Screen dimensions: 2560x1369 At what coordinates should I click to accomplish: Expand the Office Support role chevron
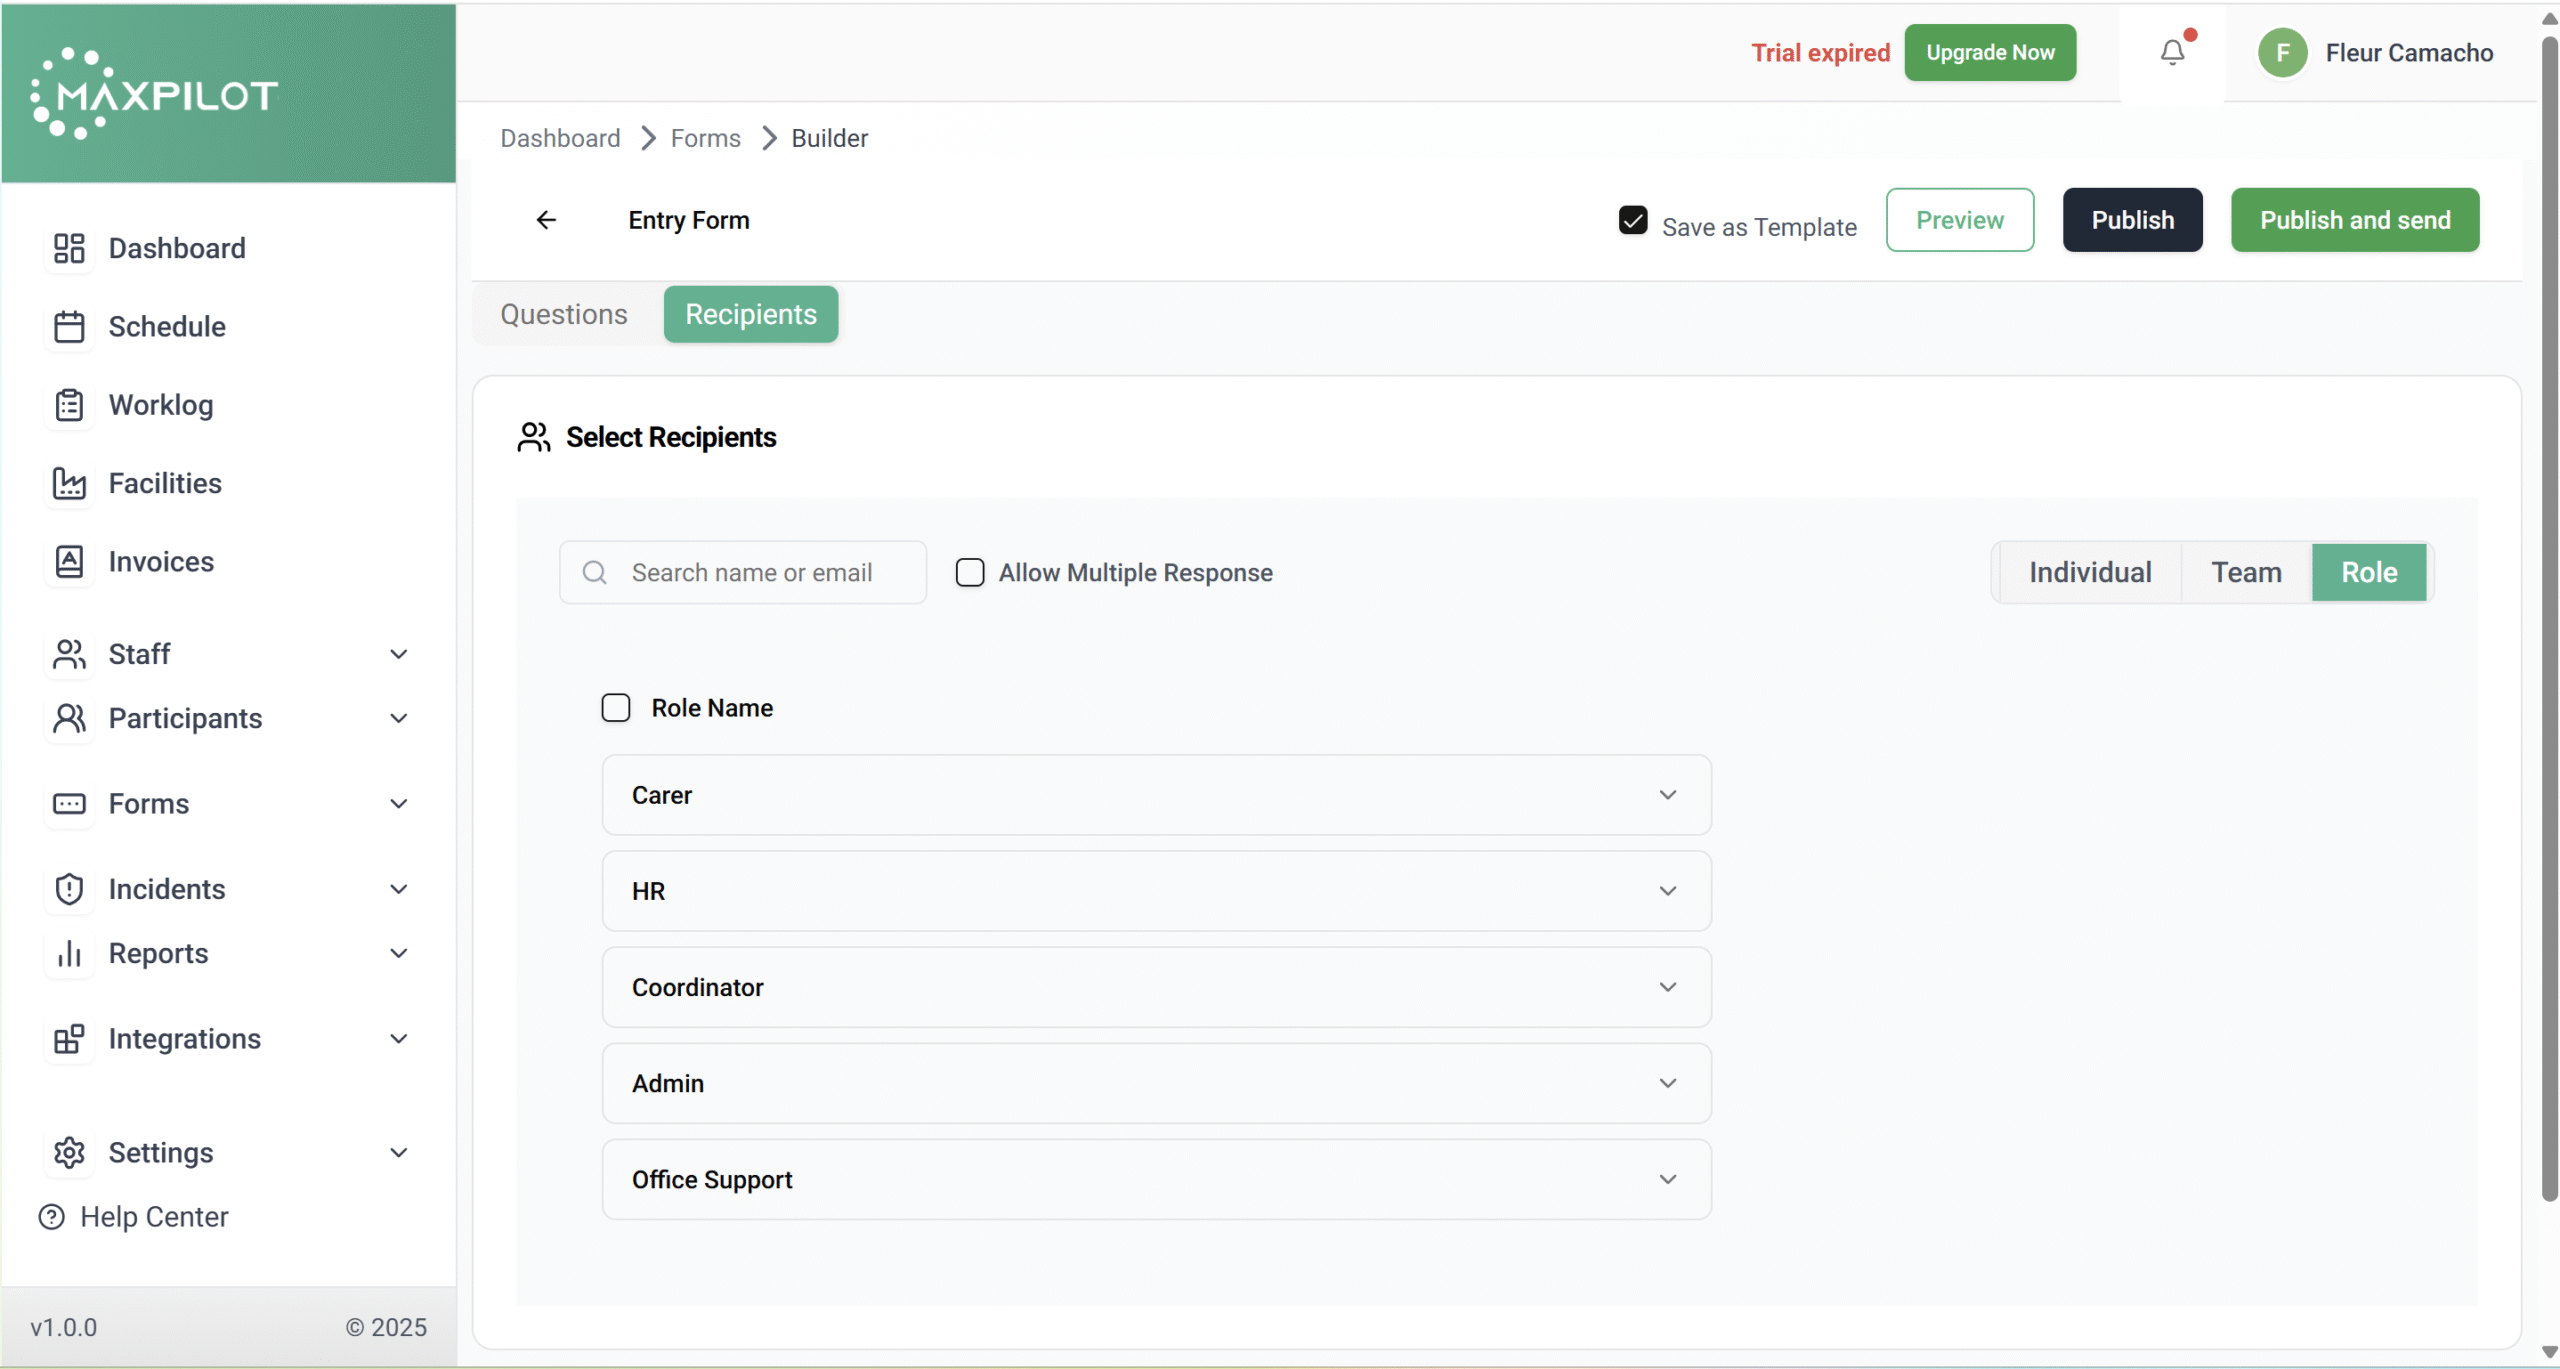click(x=1666, y=1180)
